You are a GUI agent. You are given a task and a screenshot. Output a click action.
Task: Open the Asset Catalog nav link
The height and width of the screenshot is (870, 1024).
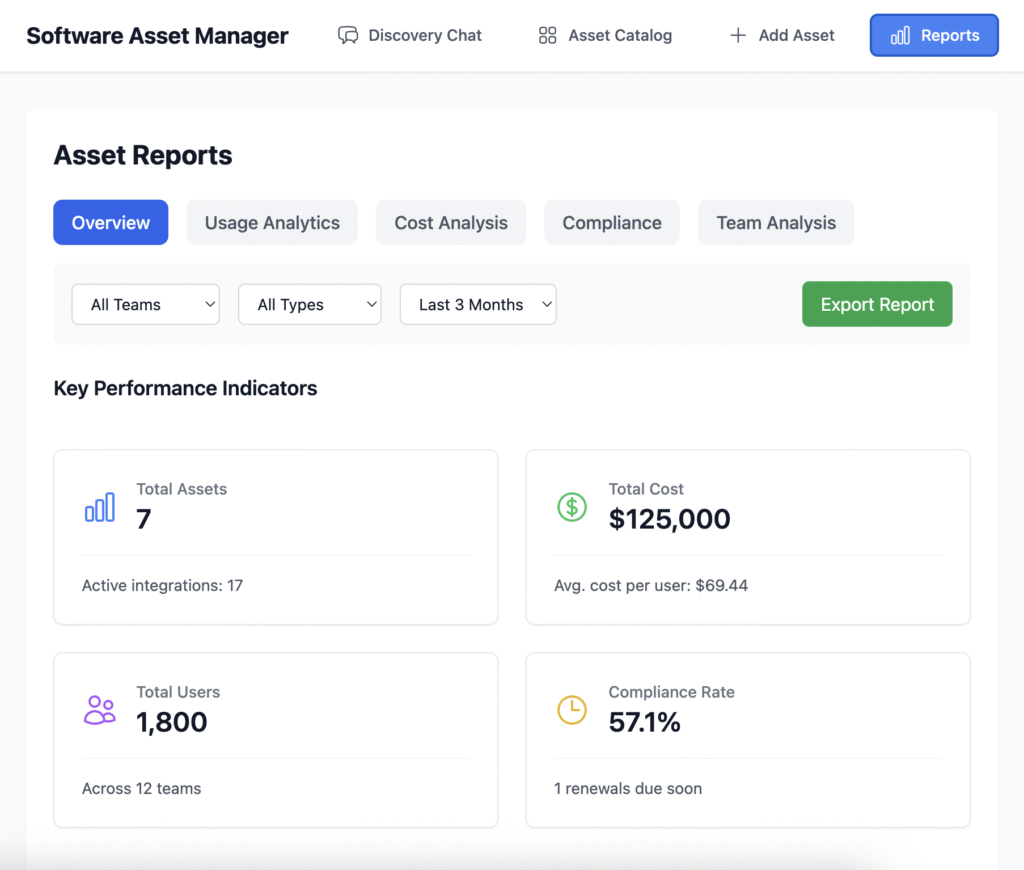tap(605, 35)
